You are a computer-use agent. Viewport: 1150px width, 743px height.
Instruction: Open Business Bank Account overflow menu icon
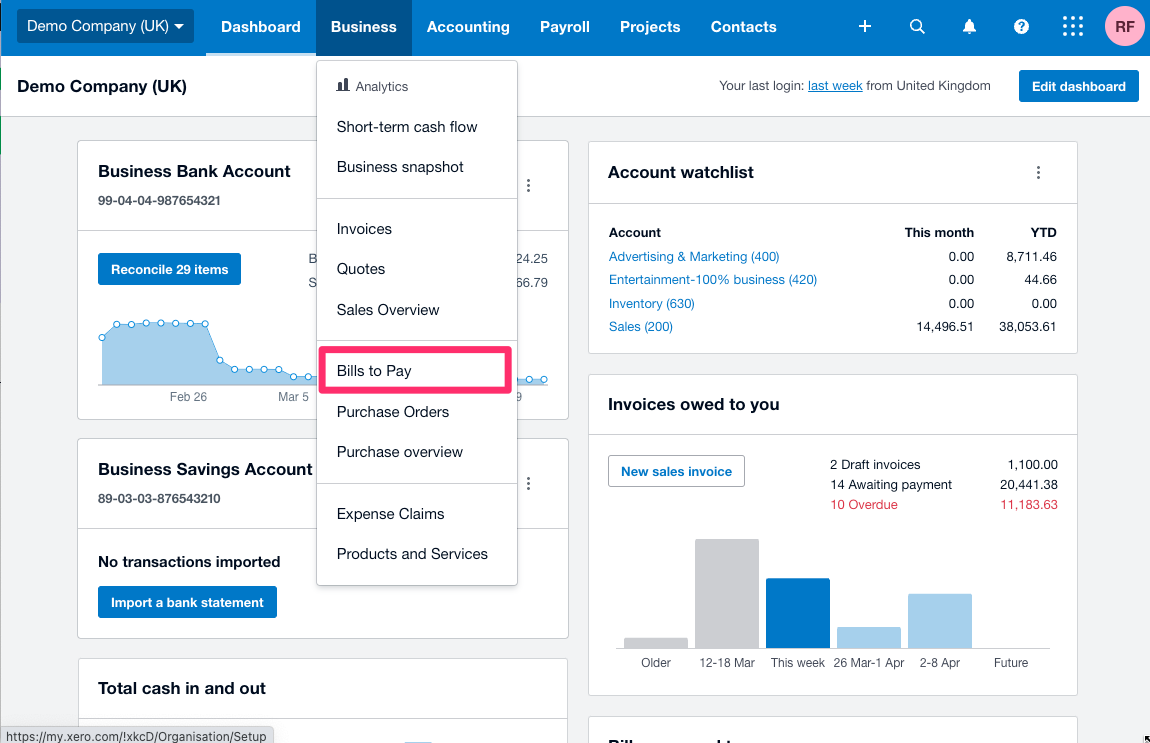(528, 185)
